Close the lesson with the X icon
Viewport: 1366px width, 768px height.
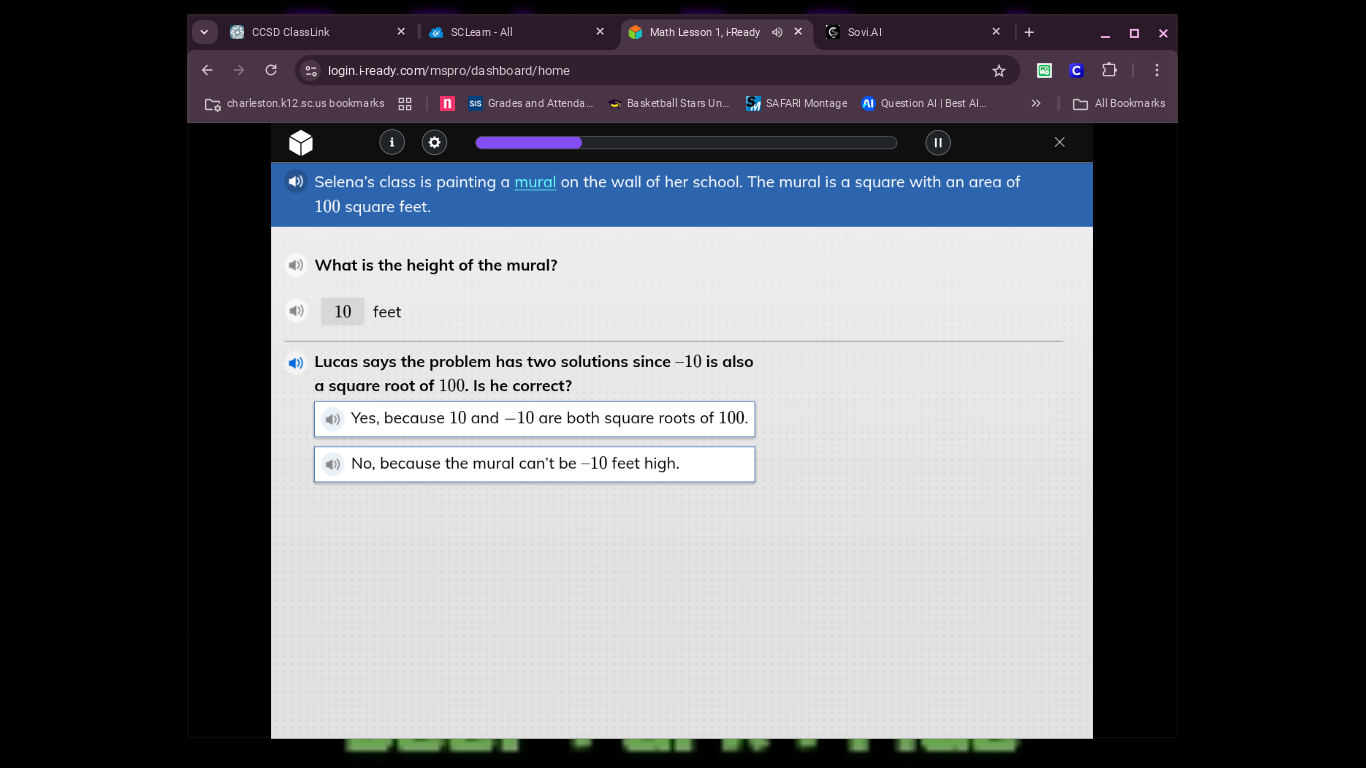click(1060, 142)
